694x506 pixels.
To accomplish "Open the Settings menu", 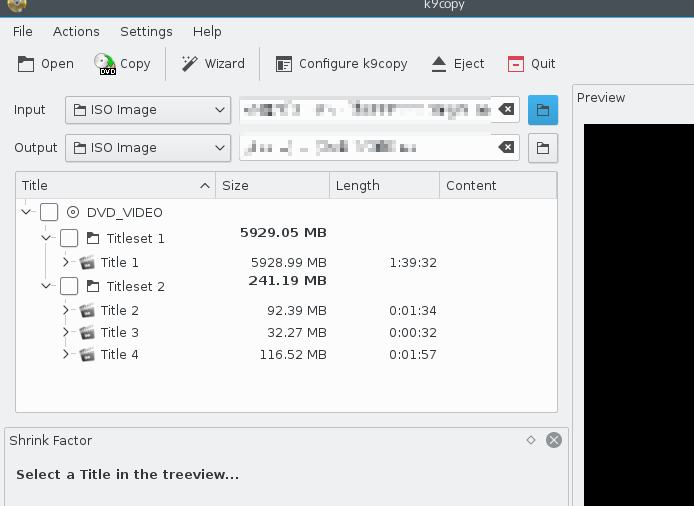I will (146, 31).
